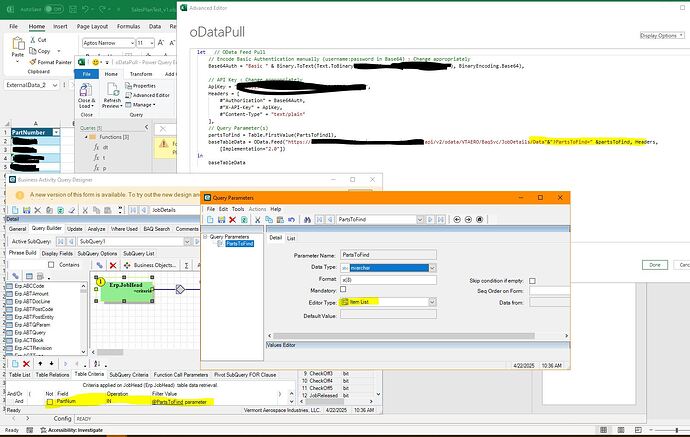Click Paste icon in Query Parameters toolbar
690x437 pixels.
(279, 220)
